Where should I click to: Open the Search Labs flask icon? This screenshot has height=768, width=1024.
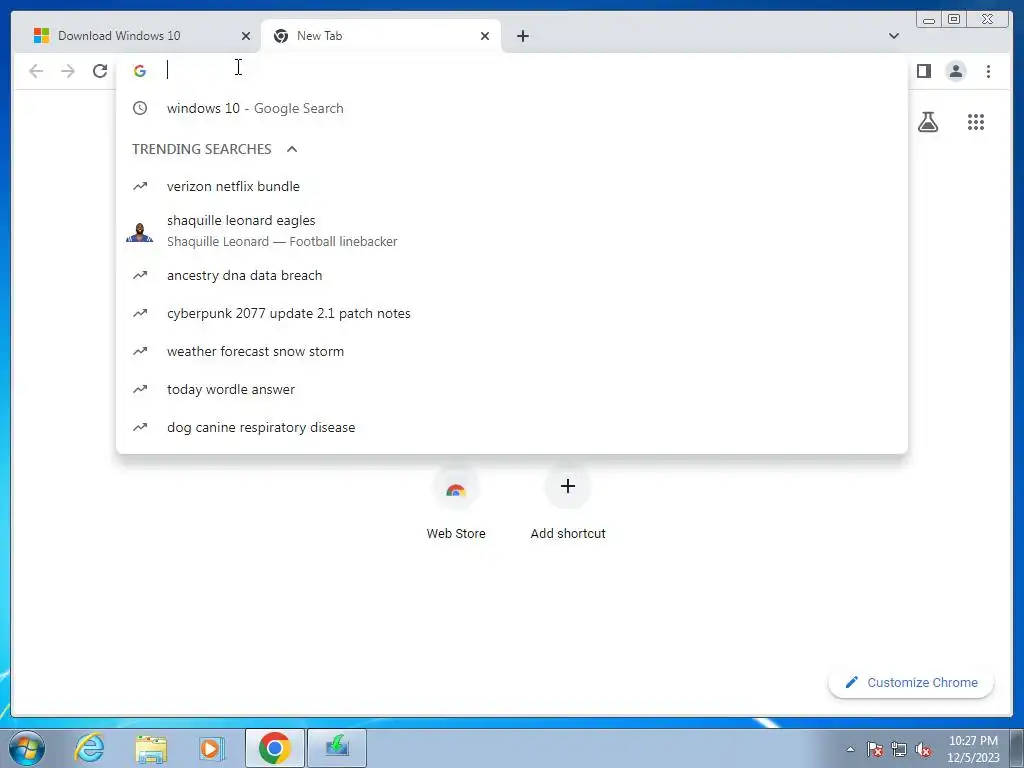[x=928, y=122]
